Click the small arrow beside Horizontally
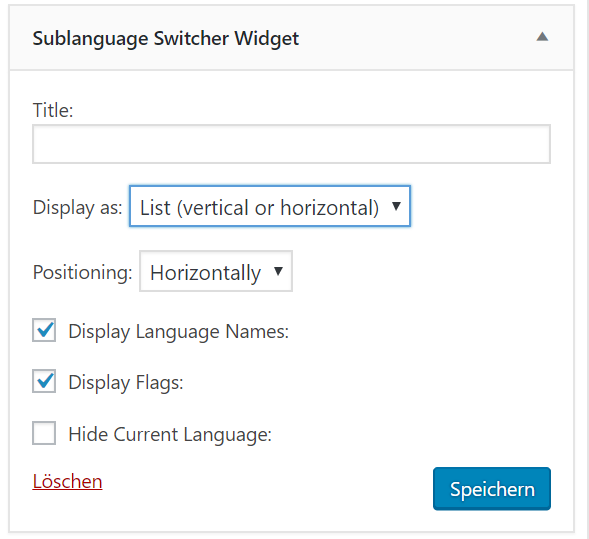Image resolution: width=589 pixels, height=539 pixels. tap(278, 271)
